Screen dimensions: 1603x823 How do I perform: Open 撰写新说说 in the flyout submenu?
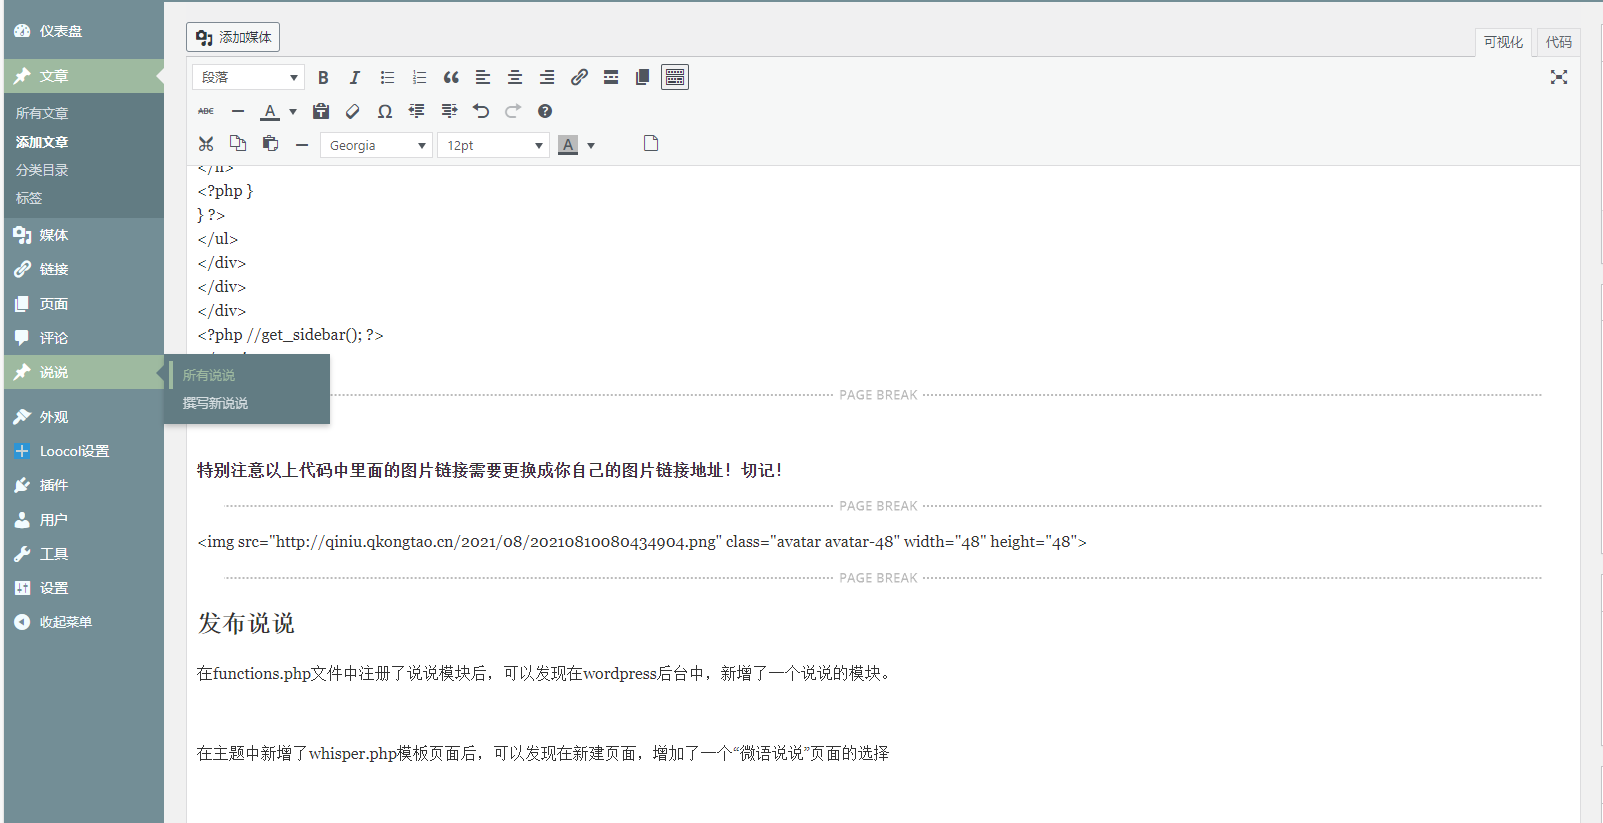click(x=215, y=404)
